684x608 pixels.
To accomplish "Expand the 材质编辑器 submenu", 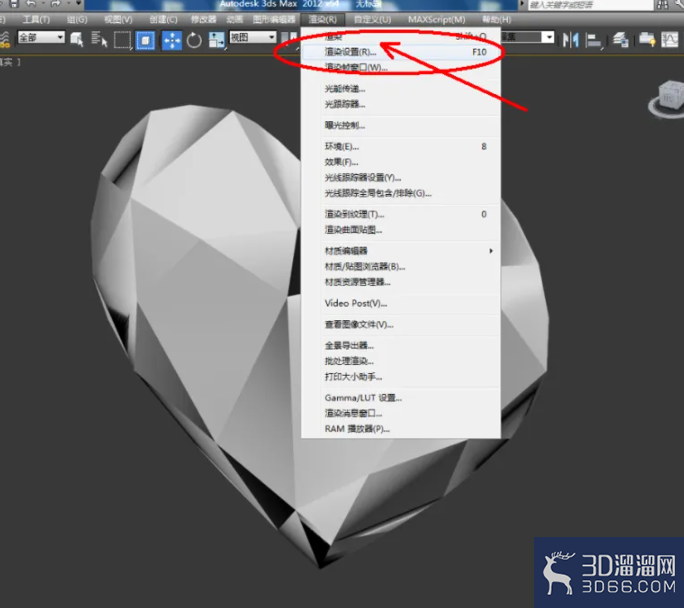I will tap(400, 251).
